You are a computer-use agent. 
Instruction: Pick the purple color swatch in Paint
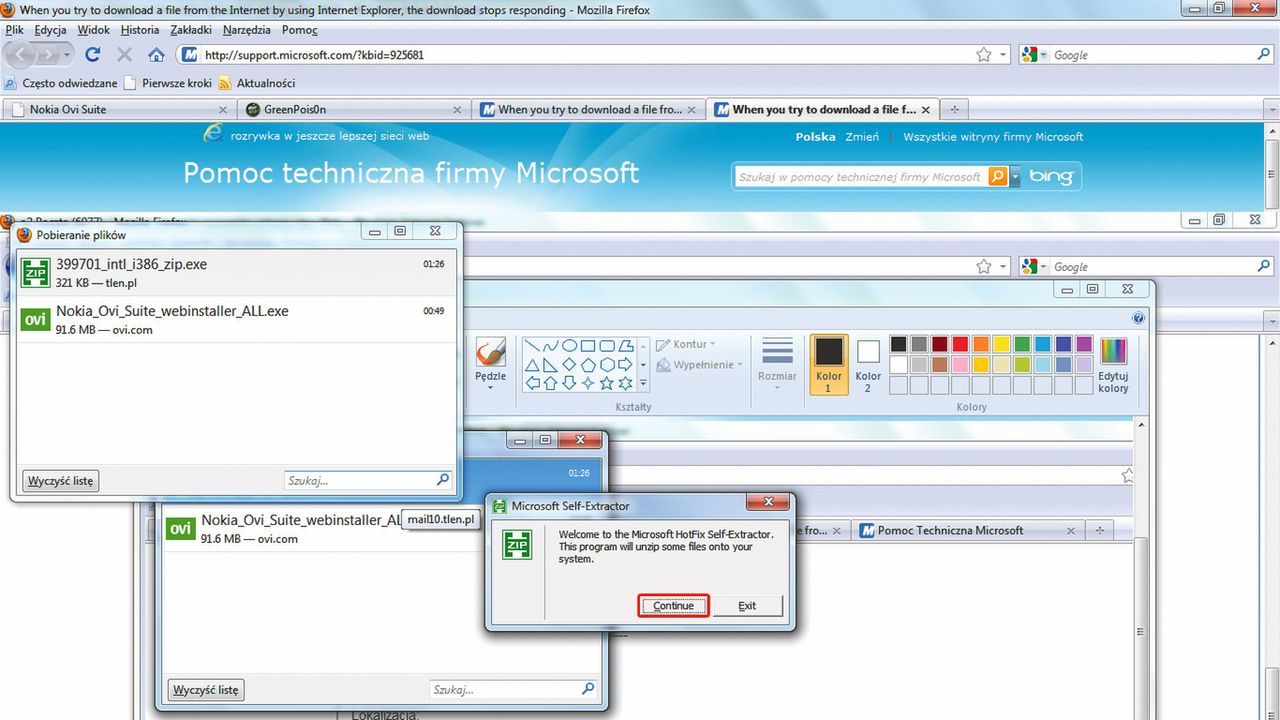1084,344
